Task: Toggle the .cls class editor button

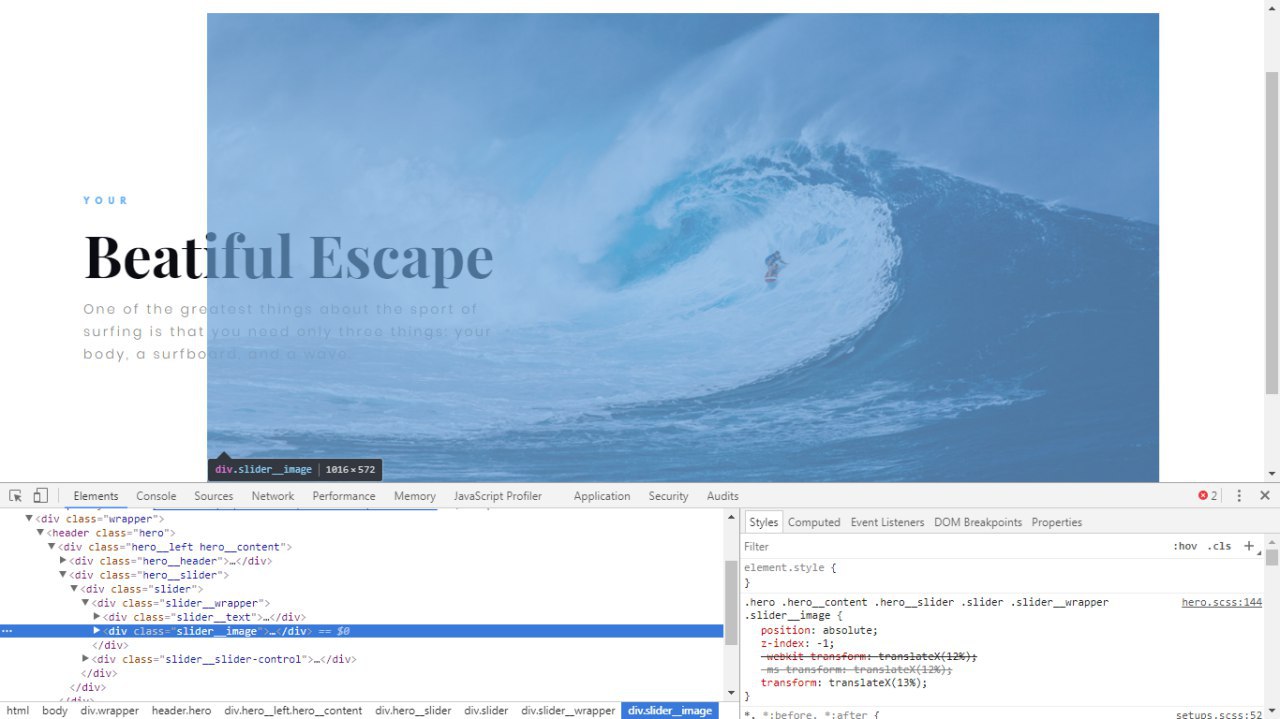Action: (1219, 546)
